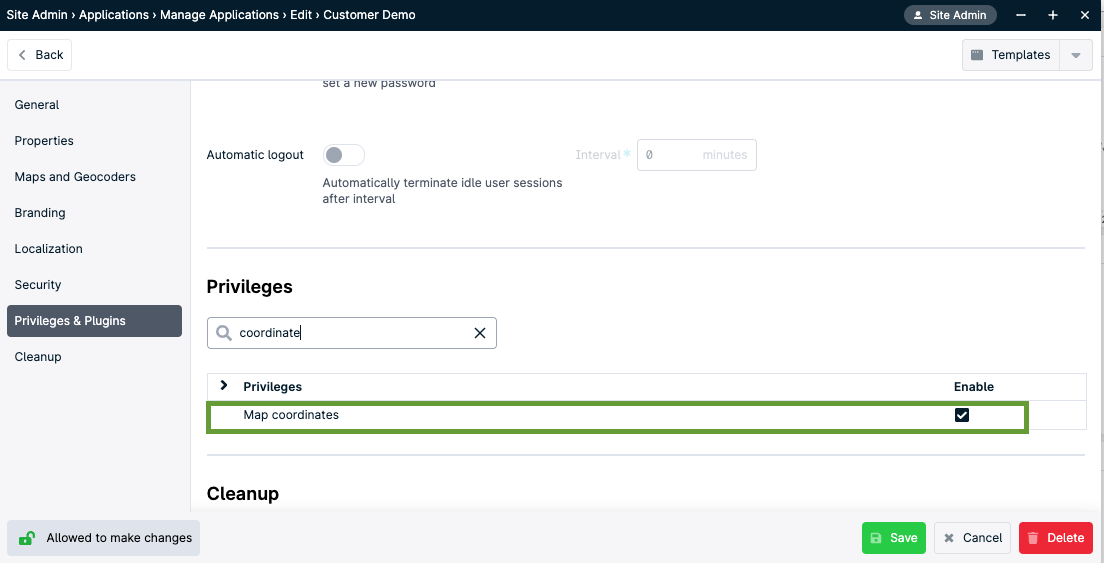This screenshot has width=1104, height=563.
Task: Click the magnifier icon in privileges search
Action: point(224,333)
